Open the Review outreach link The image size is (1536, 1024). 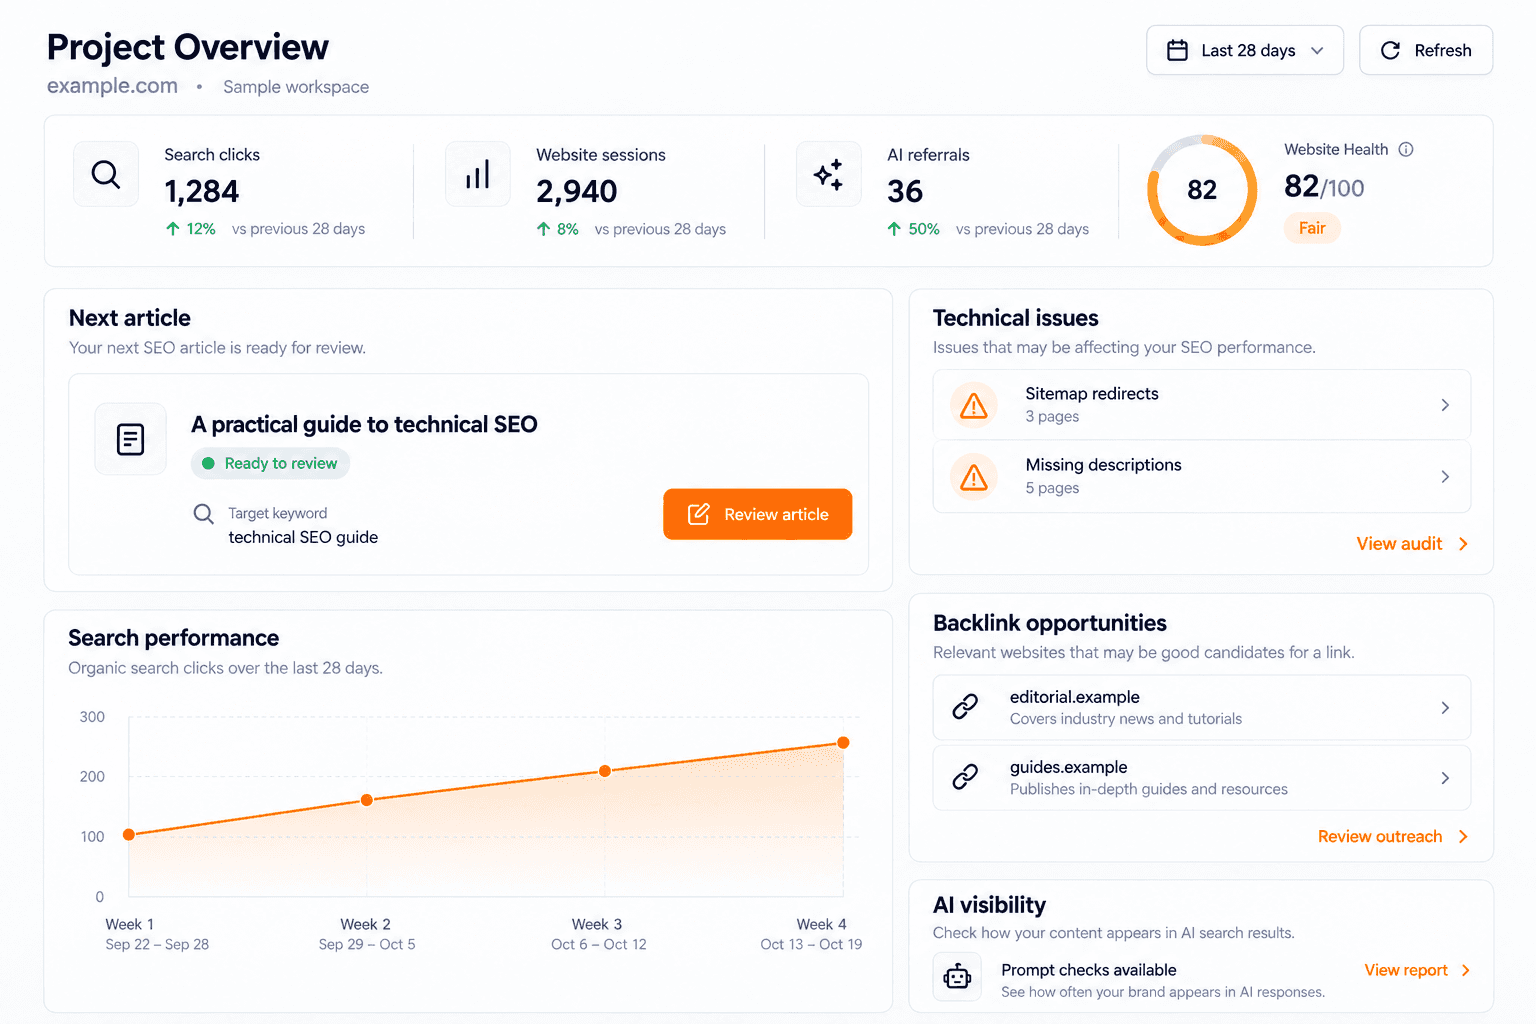click(x=1380, y=837)
